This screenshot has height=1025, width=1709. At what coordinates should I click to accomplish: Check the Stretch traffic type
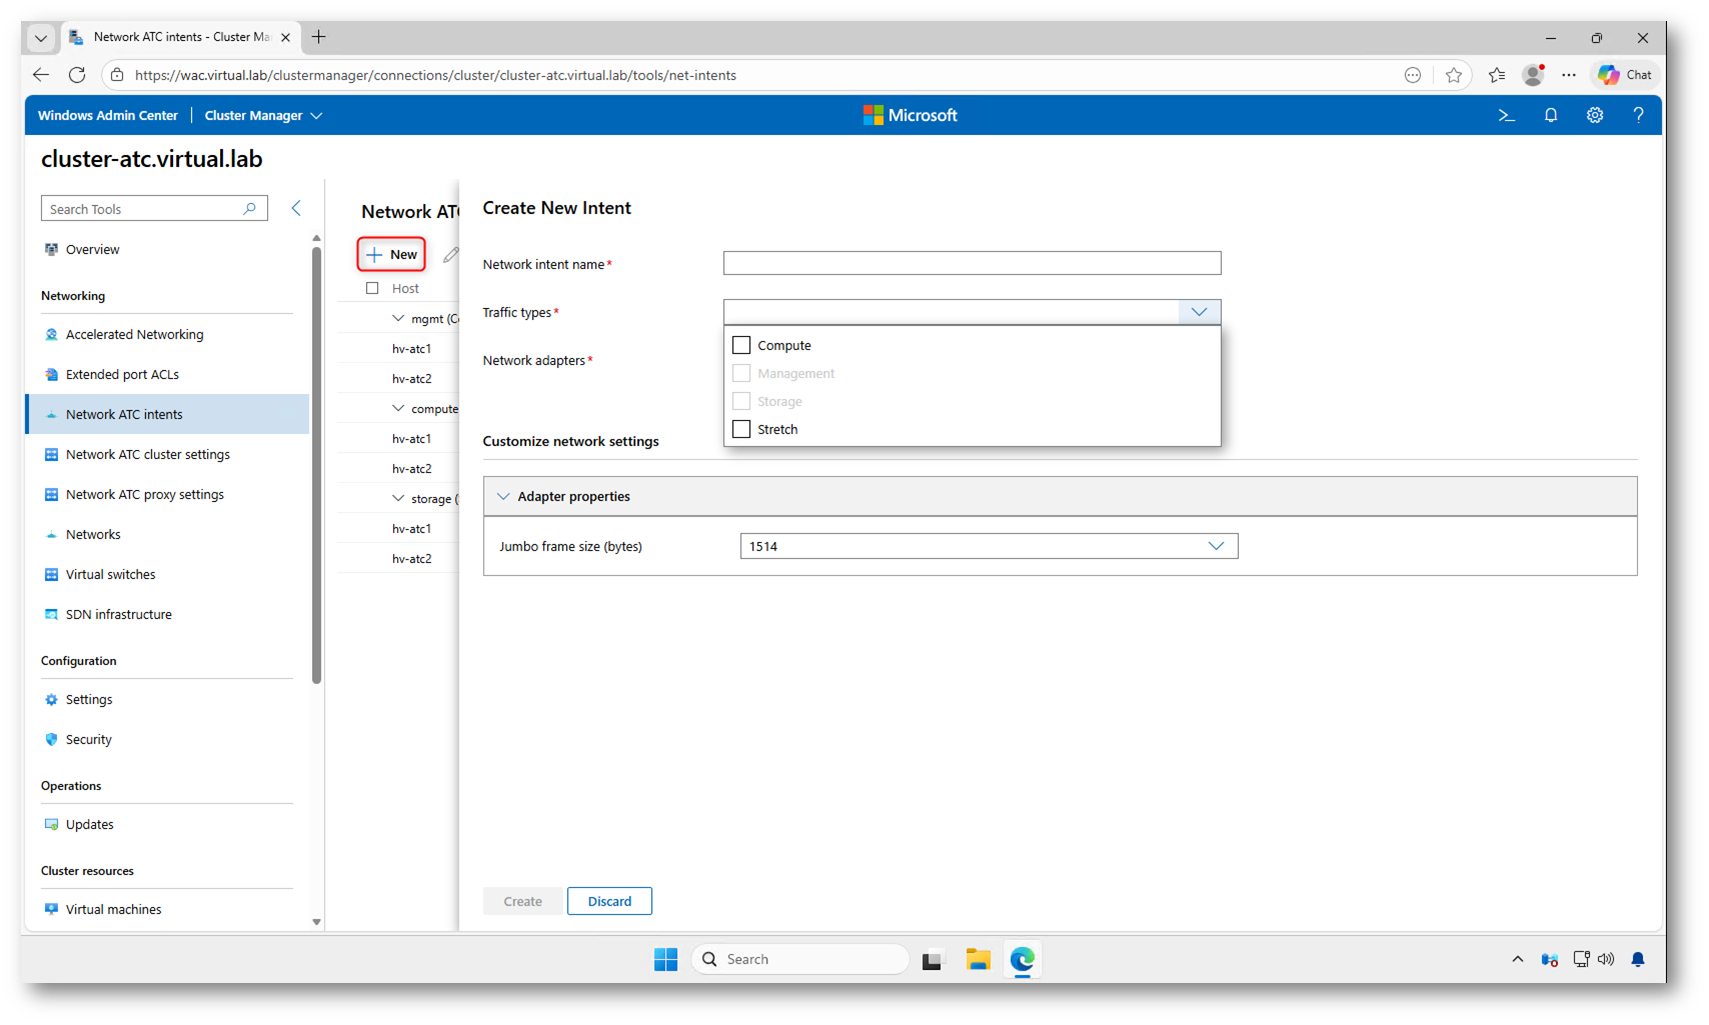pos(741,429)
